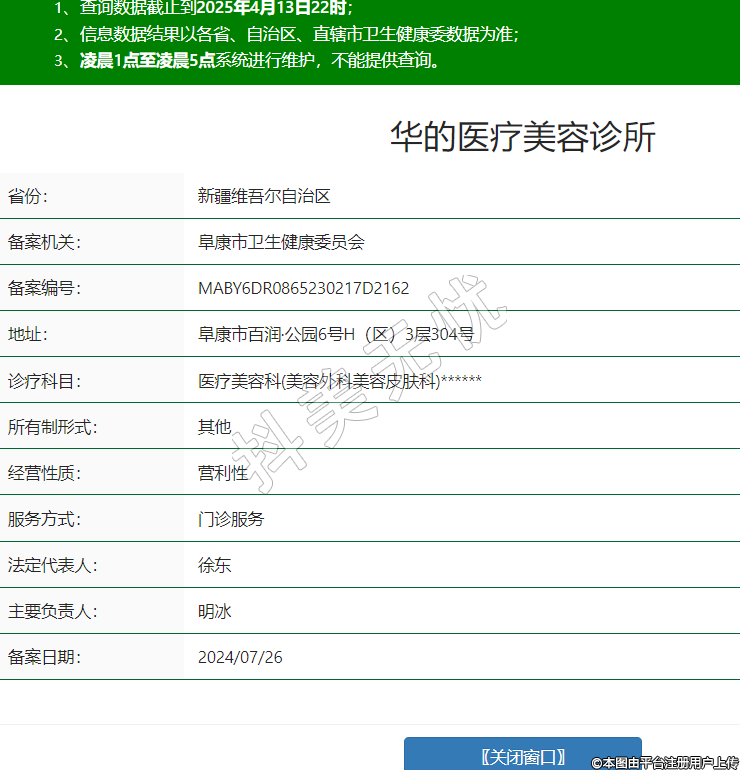Click the legal representative name 徐东
740x770 pixels.
[214, 565]
